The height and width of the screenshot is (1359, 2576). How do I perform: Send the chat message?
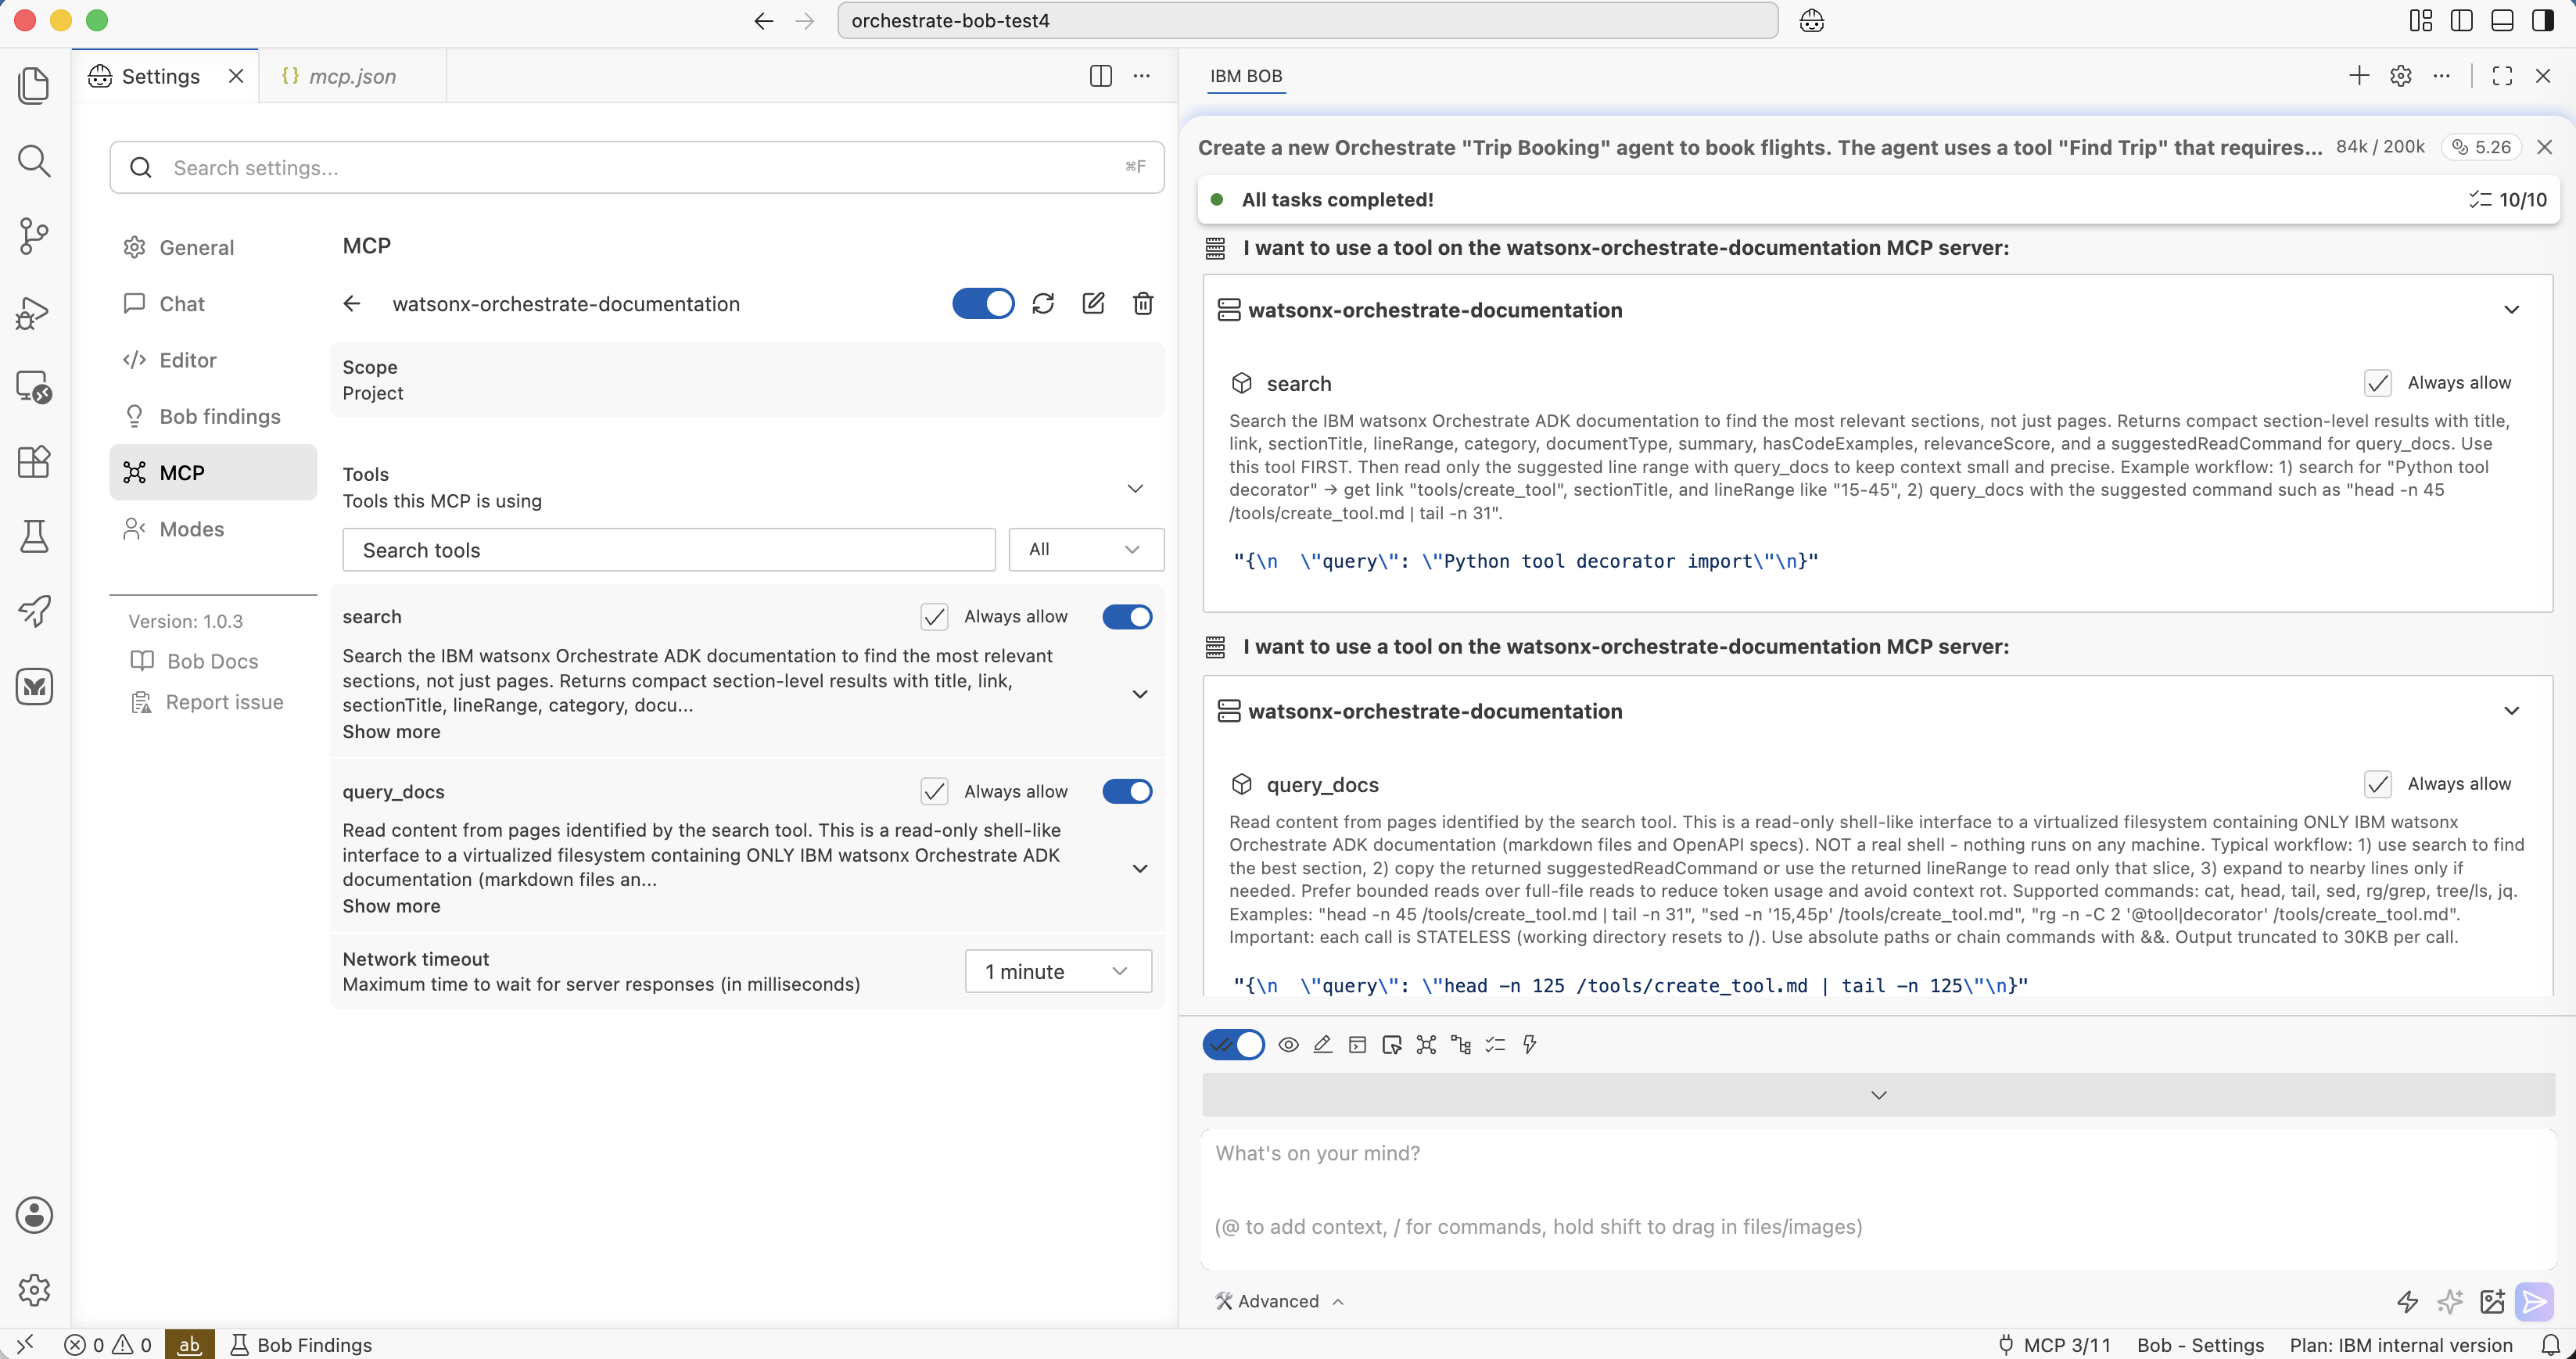[2534, 1301]
